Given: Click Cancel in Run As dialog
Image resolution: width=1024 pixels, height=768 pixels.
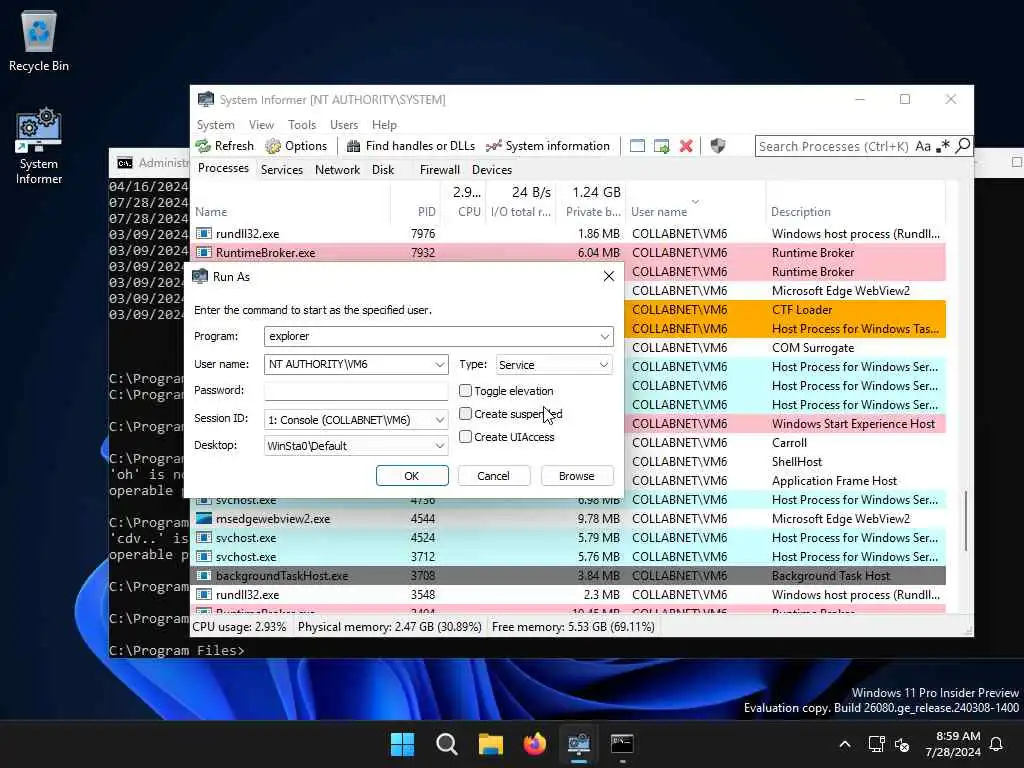Looking at the screenshot, I should (x=493, y=476).
